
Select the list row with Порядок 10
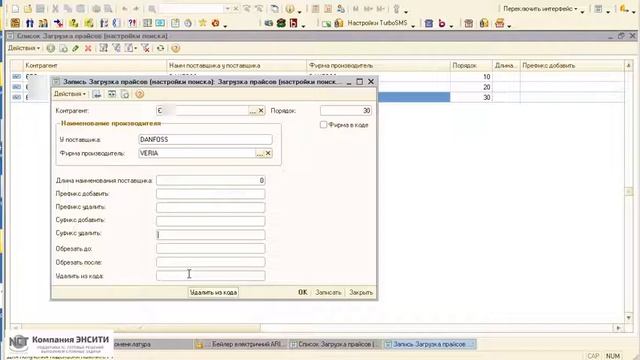[317, 77]
